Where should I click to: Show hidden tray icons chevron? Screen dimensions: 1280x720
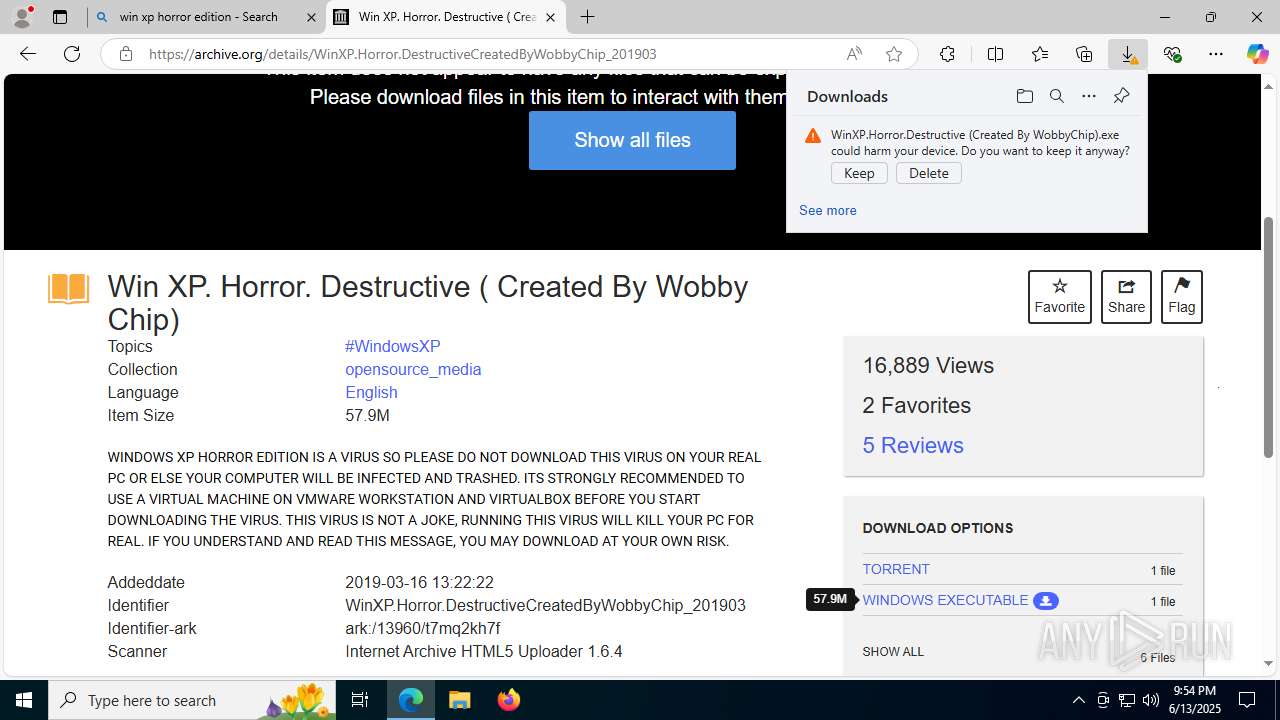point(1078,700)
